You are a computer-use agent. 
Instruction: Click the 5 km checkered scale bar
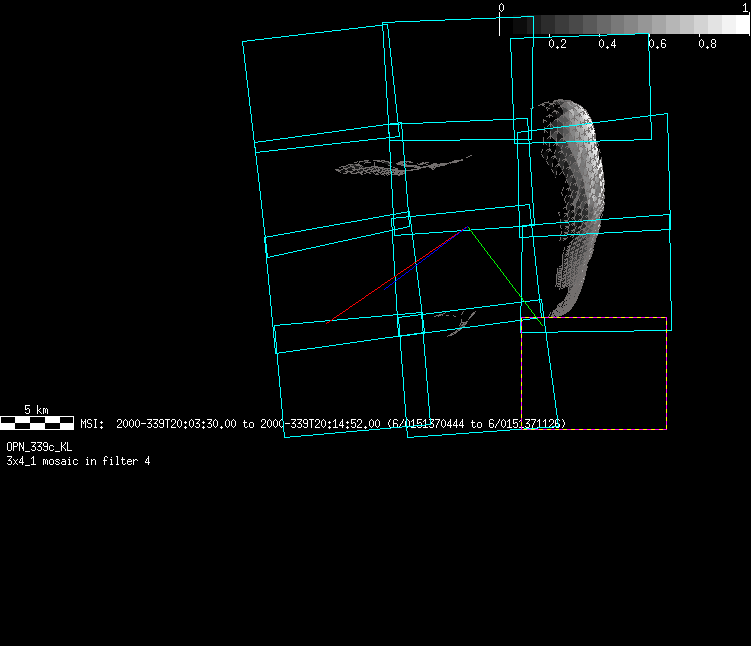(x=36, y=423)
